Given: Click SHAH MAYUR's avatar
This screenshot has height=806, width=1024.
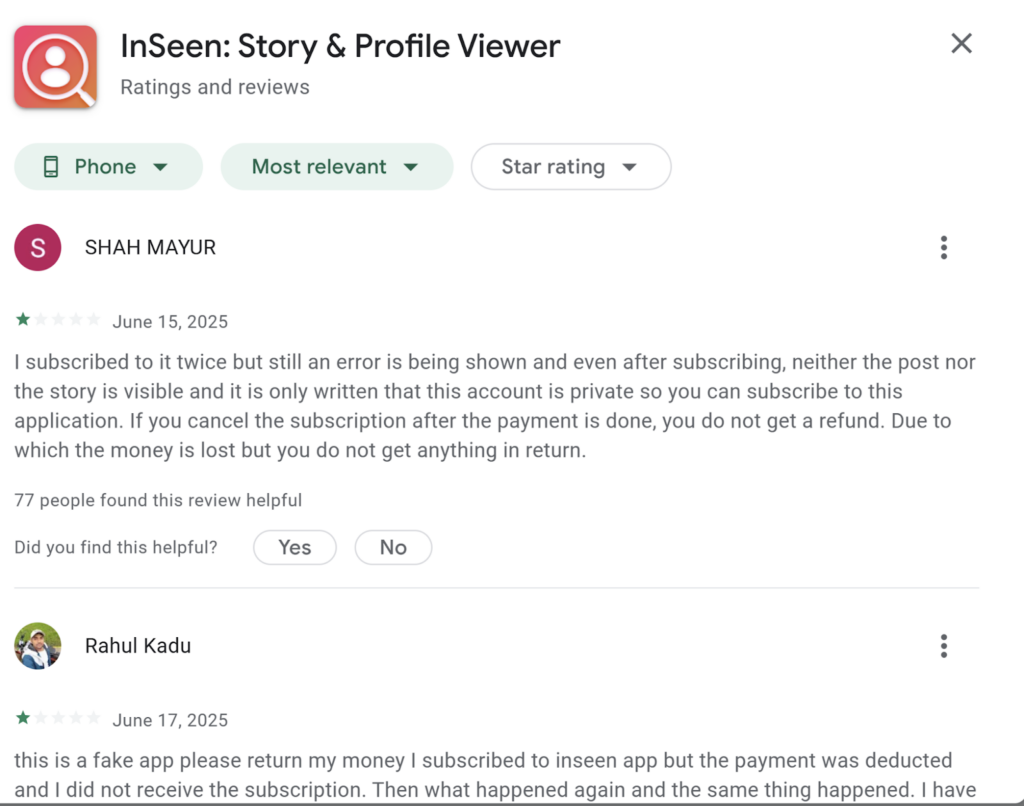Looking at the screenshot, I should (37, 247).
